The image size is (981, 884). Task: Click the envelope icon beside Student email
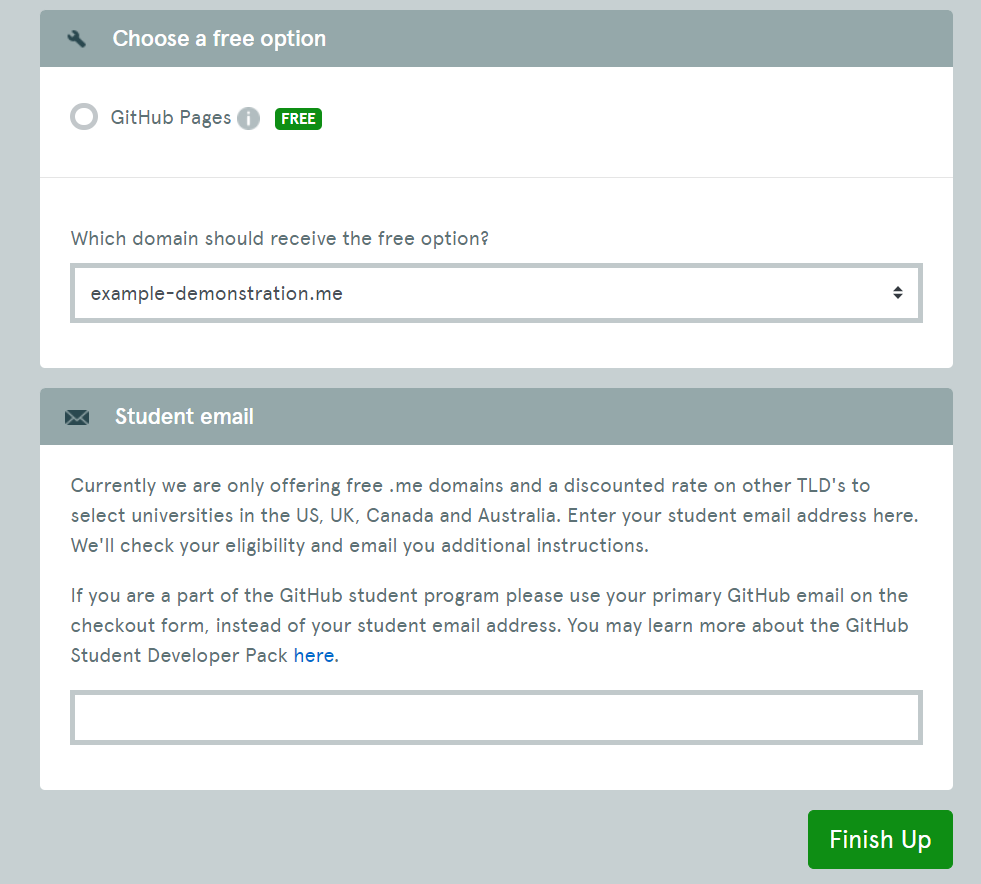tap(77, 416)
